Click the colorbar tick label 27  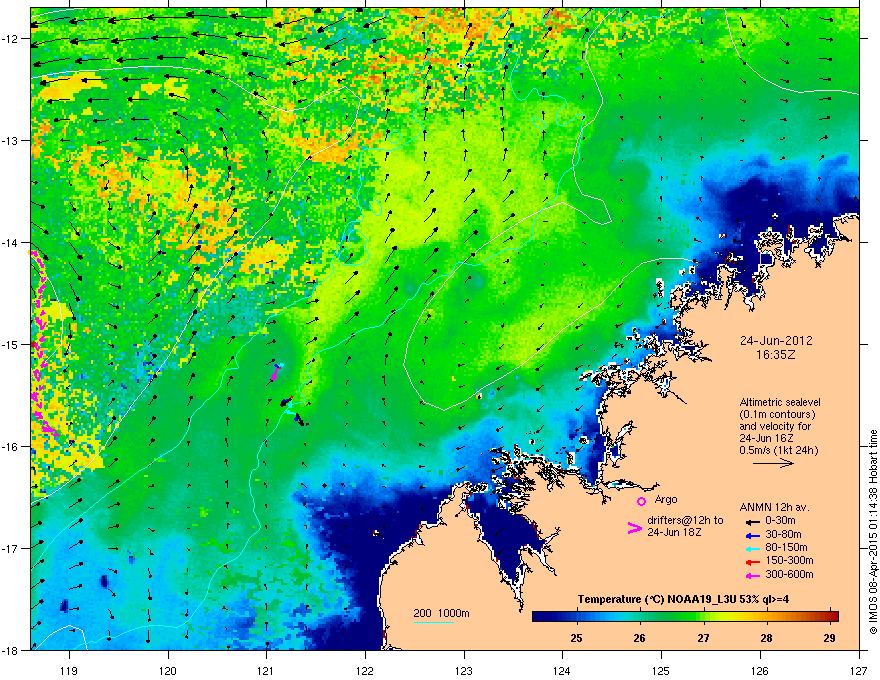(703, 638)
